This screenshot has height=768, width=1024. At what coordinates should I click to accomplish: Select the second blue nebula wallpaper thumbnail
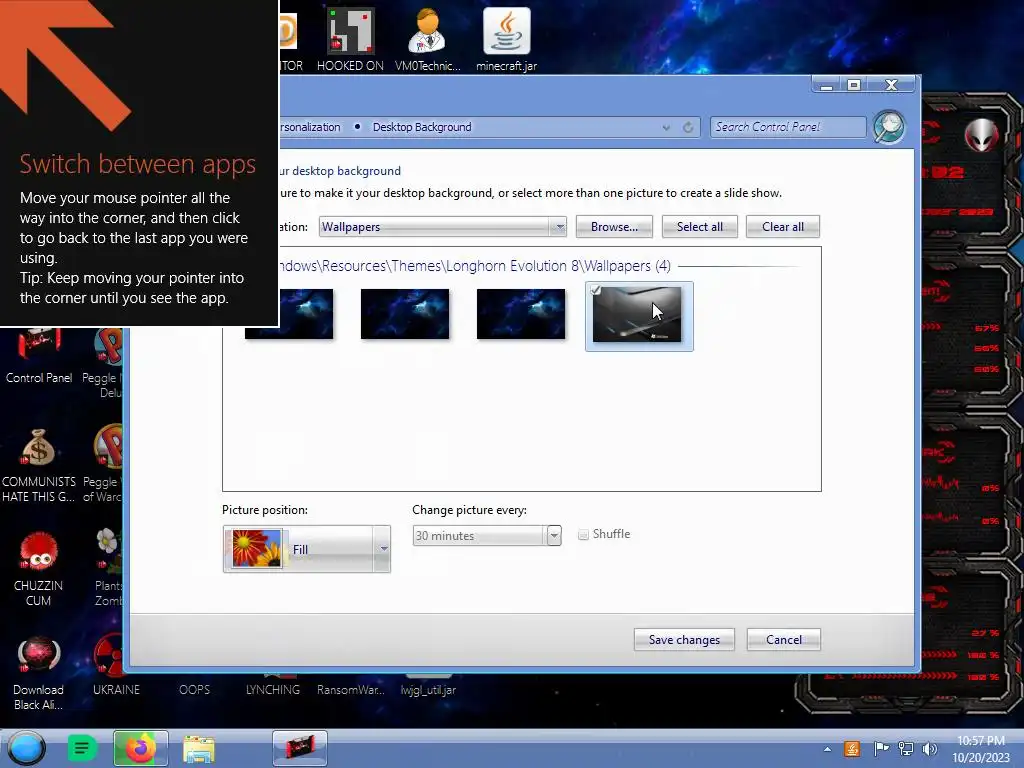click(405, 314)
